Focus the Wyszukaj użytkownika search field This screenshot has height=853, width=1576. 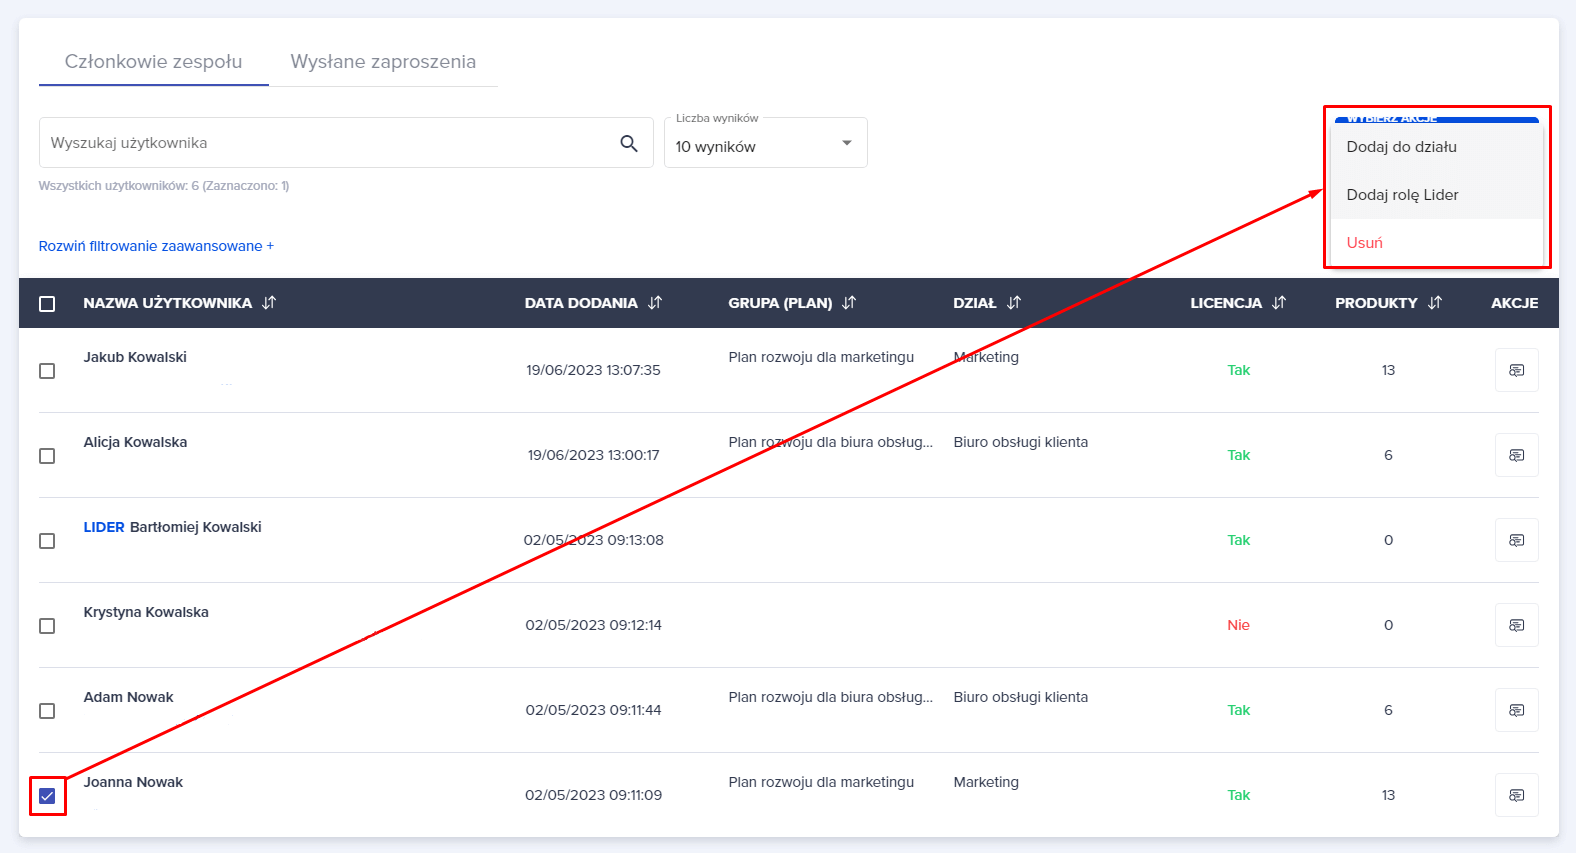[x=325, y=143]
